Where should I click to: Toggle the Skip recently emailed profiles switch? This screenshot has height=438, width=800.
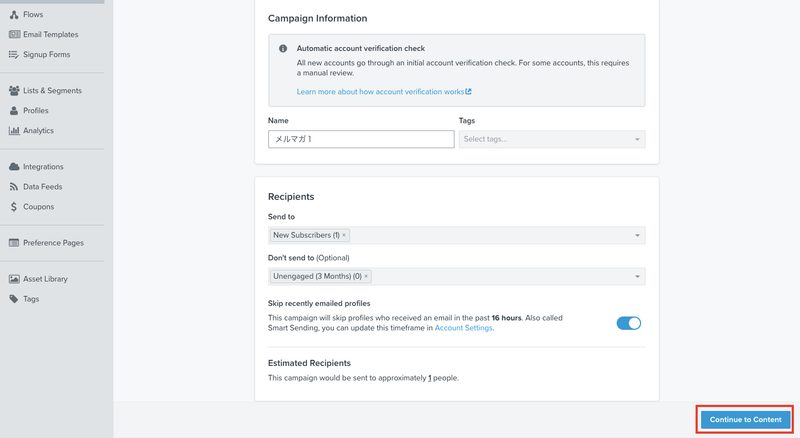[x=629, y=323]
